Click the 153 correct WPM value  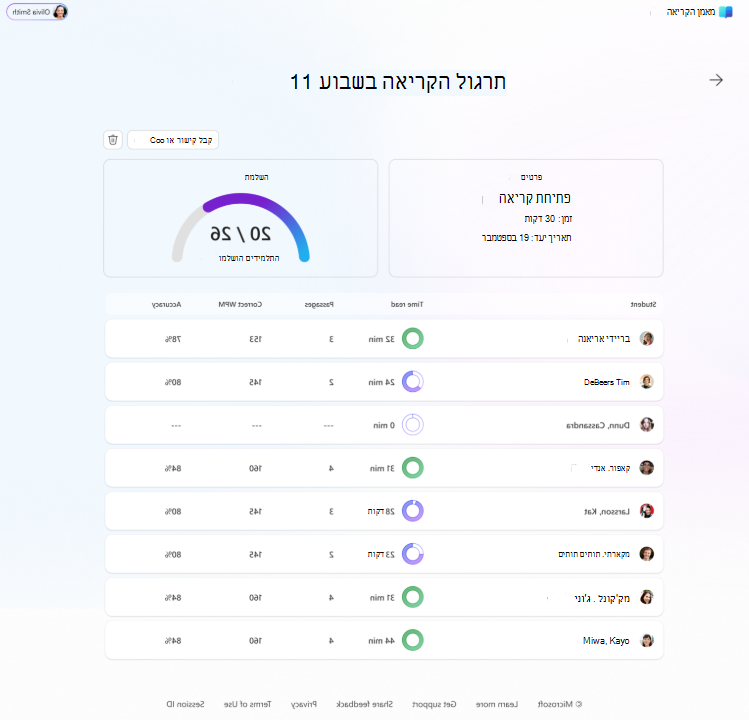pos(256,339)
